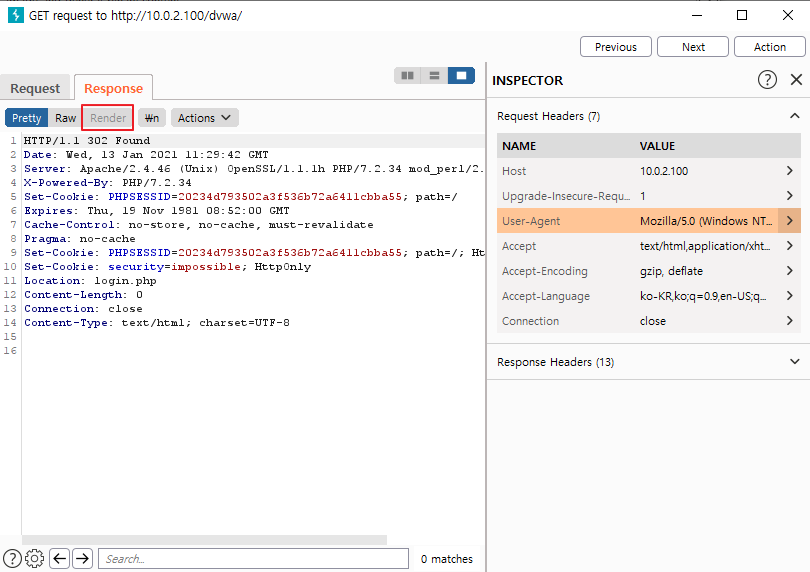
Task: Switch to Render view
Action: pos(108,118)
